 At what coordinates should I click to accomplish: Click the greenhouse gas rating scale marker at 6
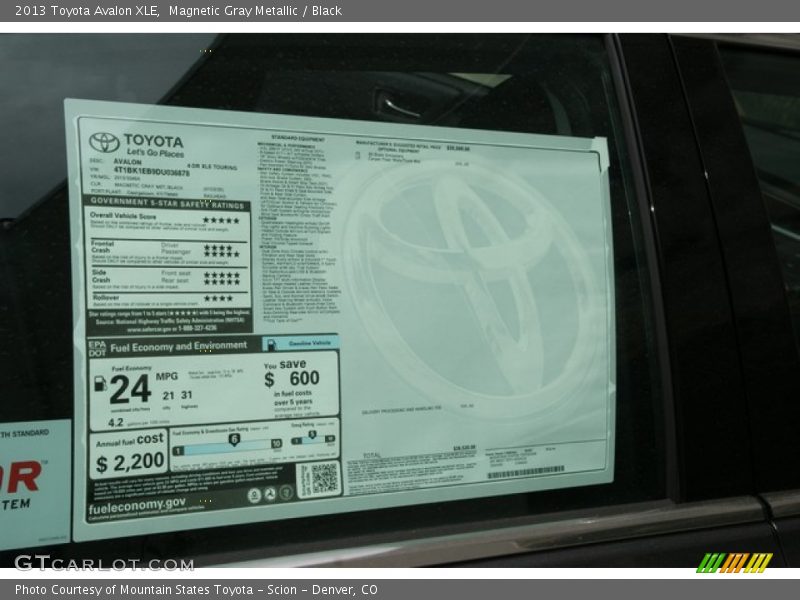point(234,438)
